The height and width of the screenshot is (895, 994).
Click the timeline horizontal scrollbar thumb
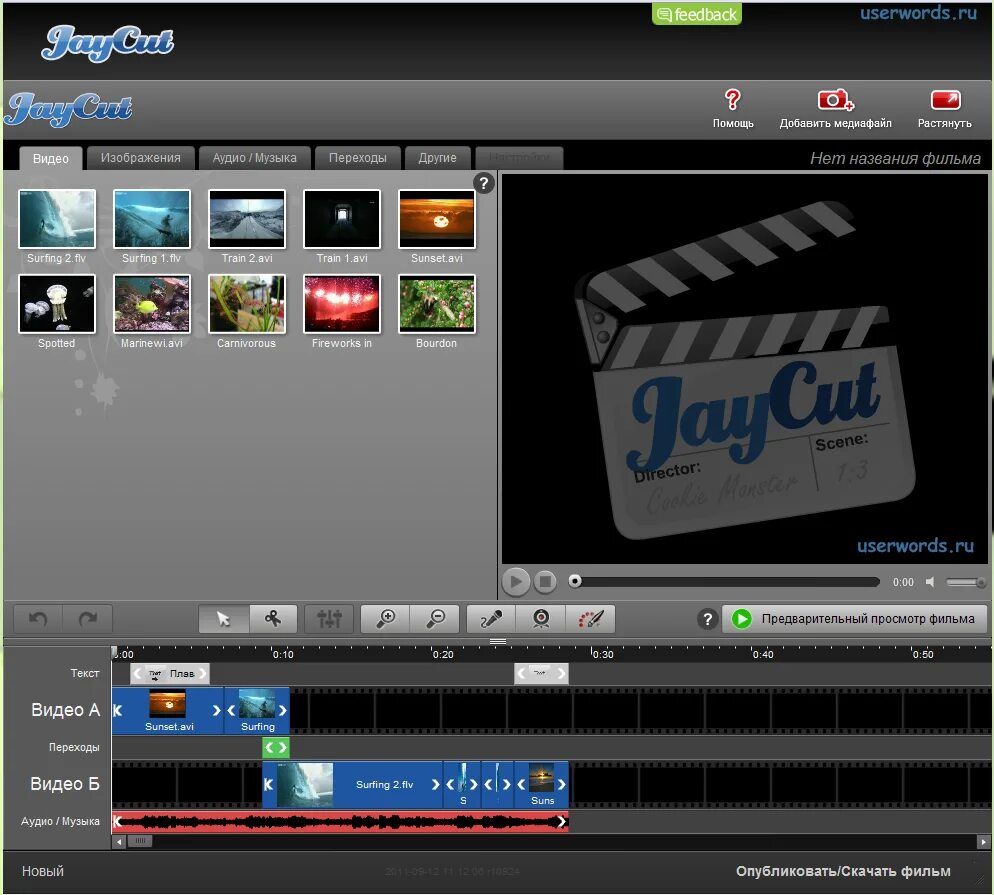click(140, 841)
